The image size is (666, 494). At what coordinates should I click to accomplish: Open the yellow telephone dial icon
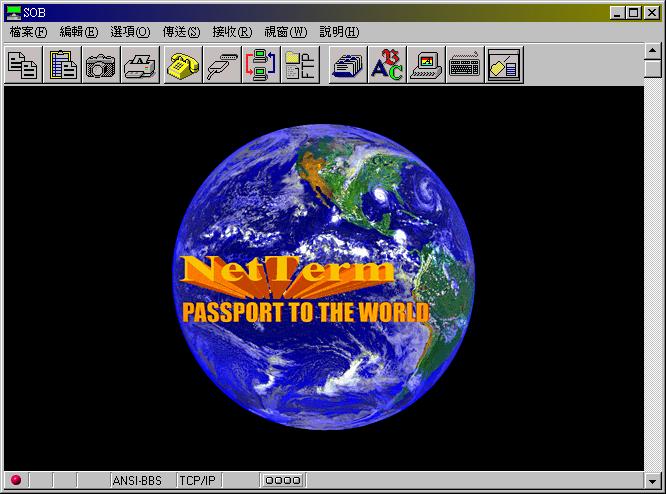coord(183,65)
